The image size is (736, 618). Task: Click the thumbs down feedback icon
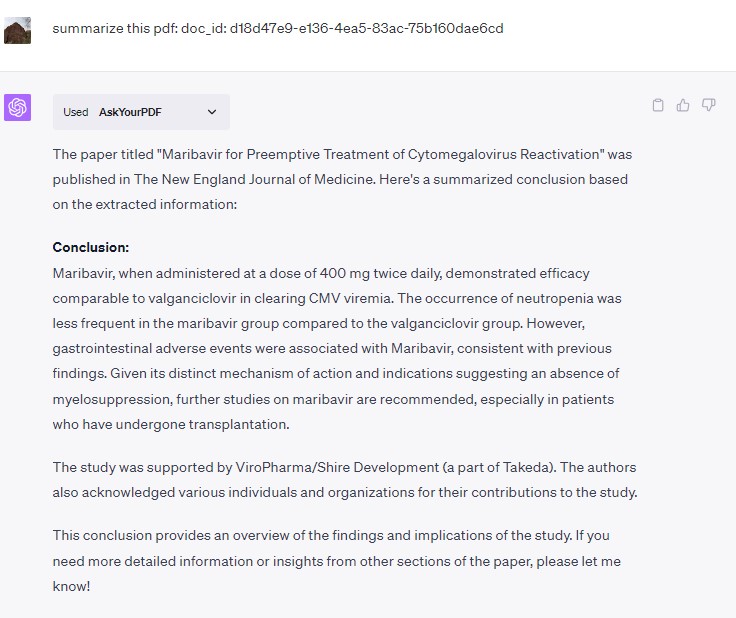coord(708,105)
